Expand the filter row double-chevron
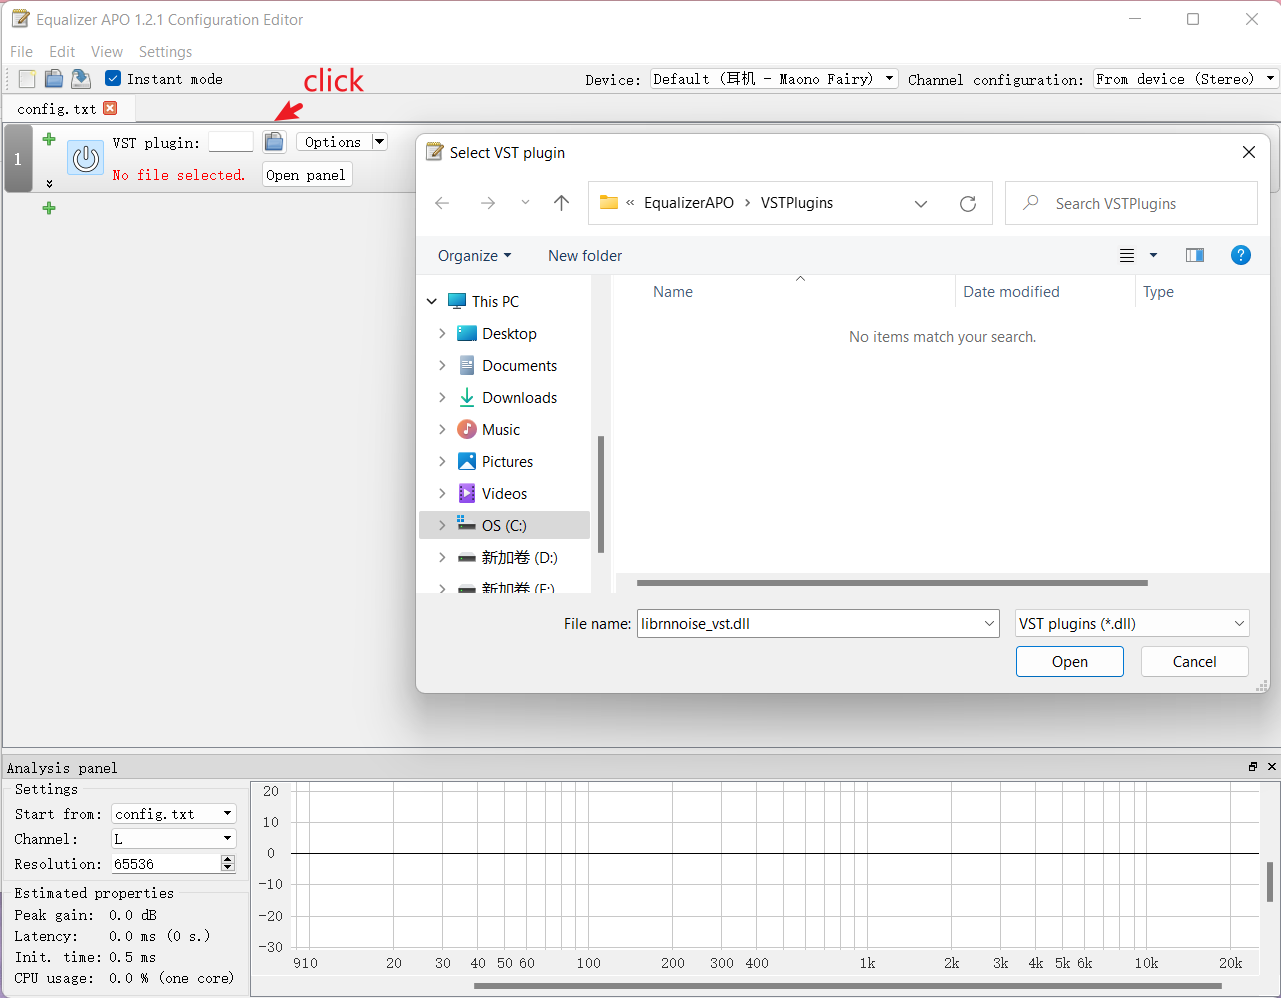This screenshot has height=998, width=1281. point(49,184)
